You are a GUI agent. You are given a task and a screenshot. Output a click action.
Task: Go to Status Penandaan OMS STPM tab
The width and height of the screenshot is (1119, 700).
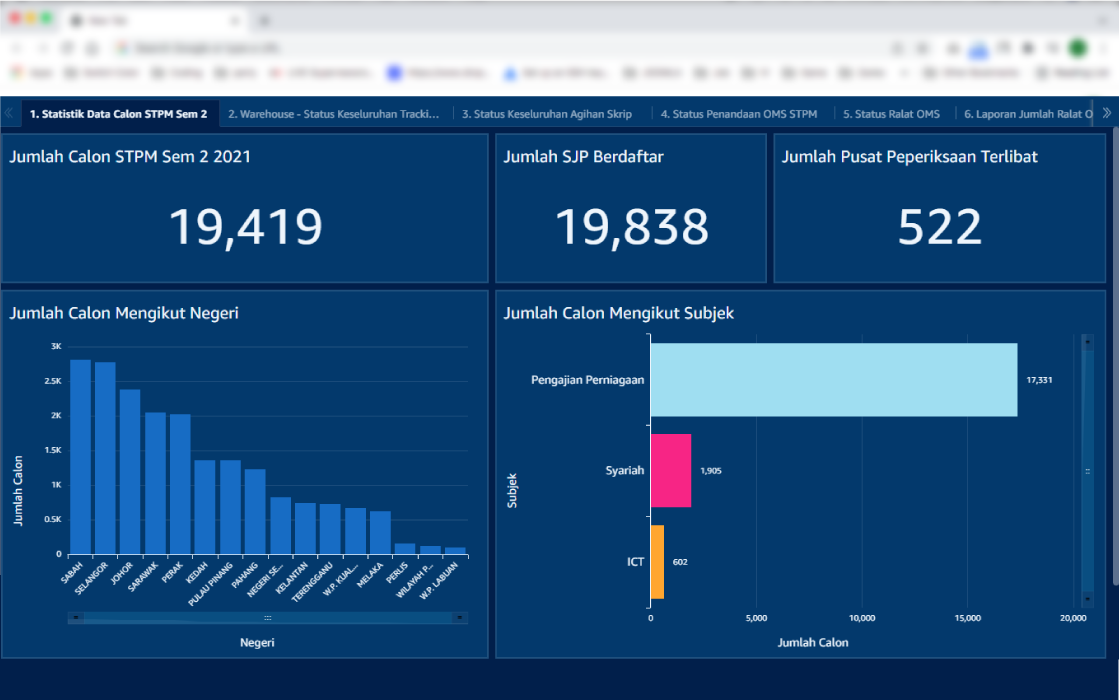[x=739, y=114]
